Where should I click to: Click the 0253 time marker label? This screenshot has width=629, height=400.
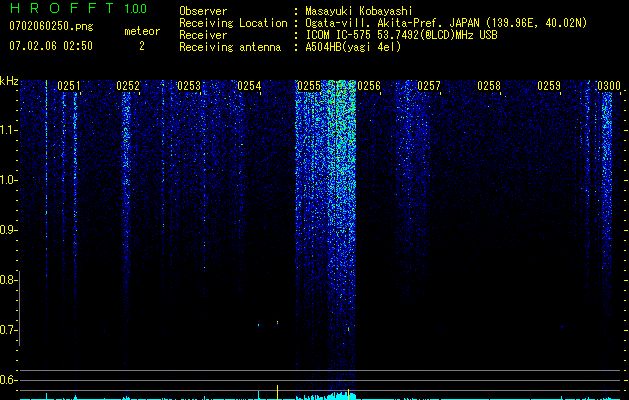(x=189, y=86)
